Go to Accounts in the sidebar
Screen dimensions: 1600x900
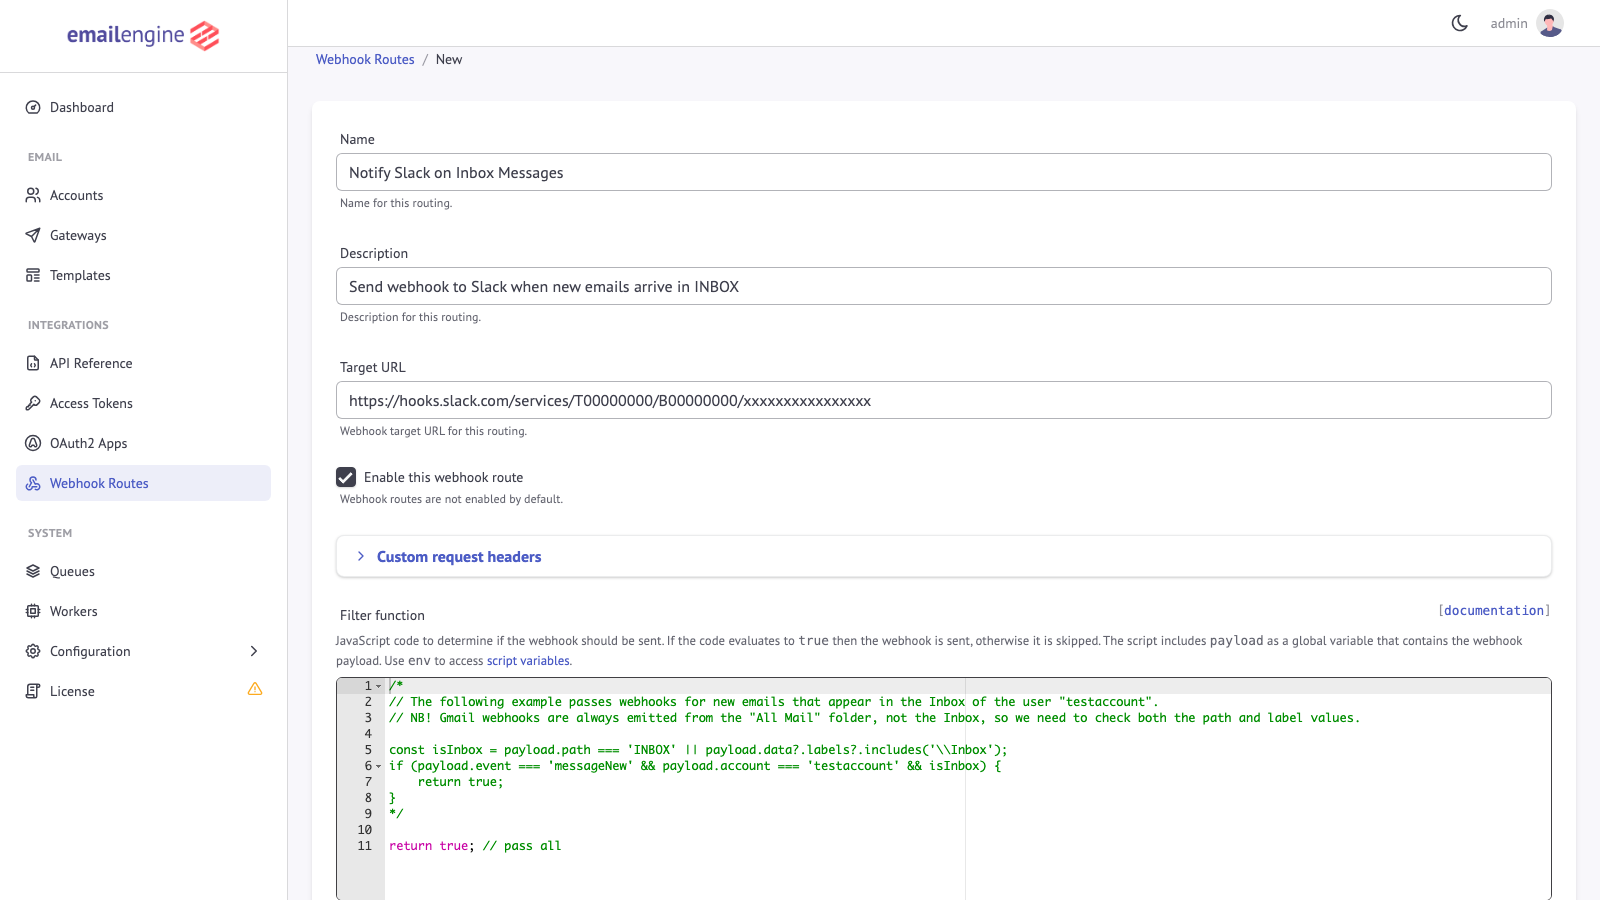tap(143, 195)
